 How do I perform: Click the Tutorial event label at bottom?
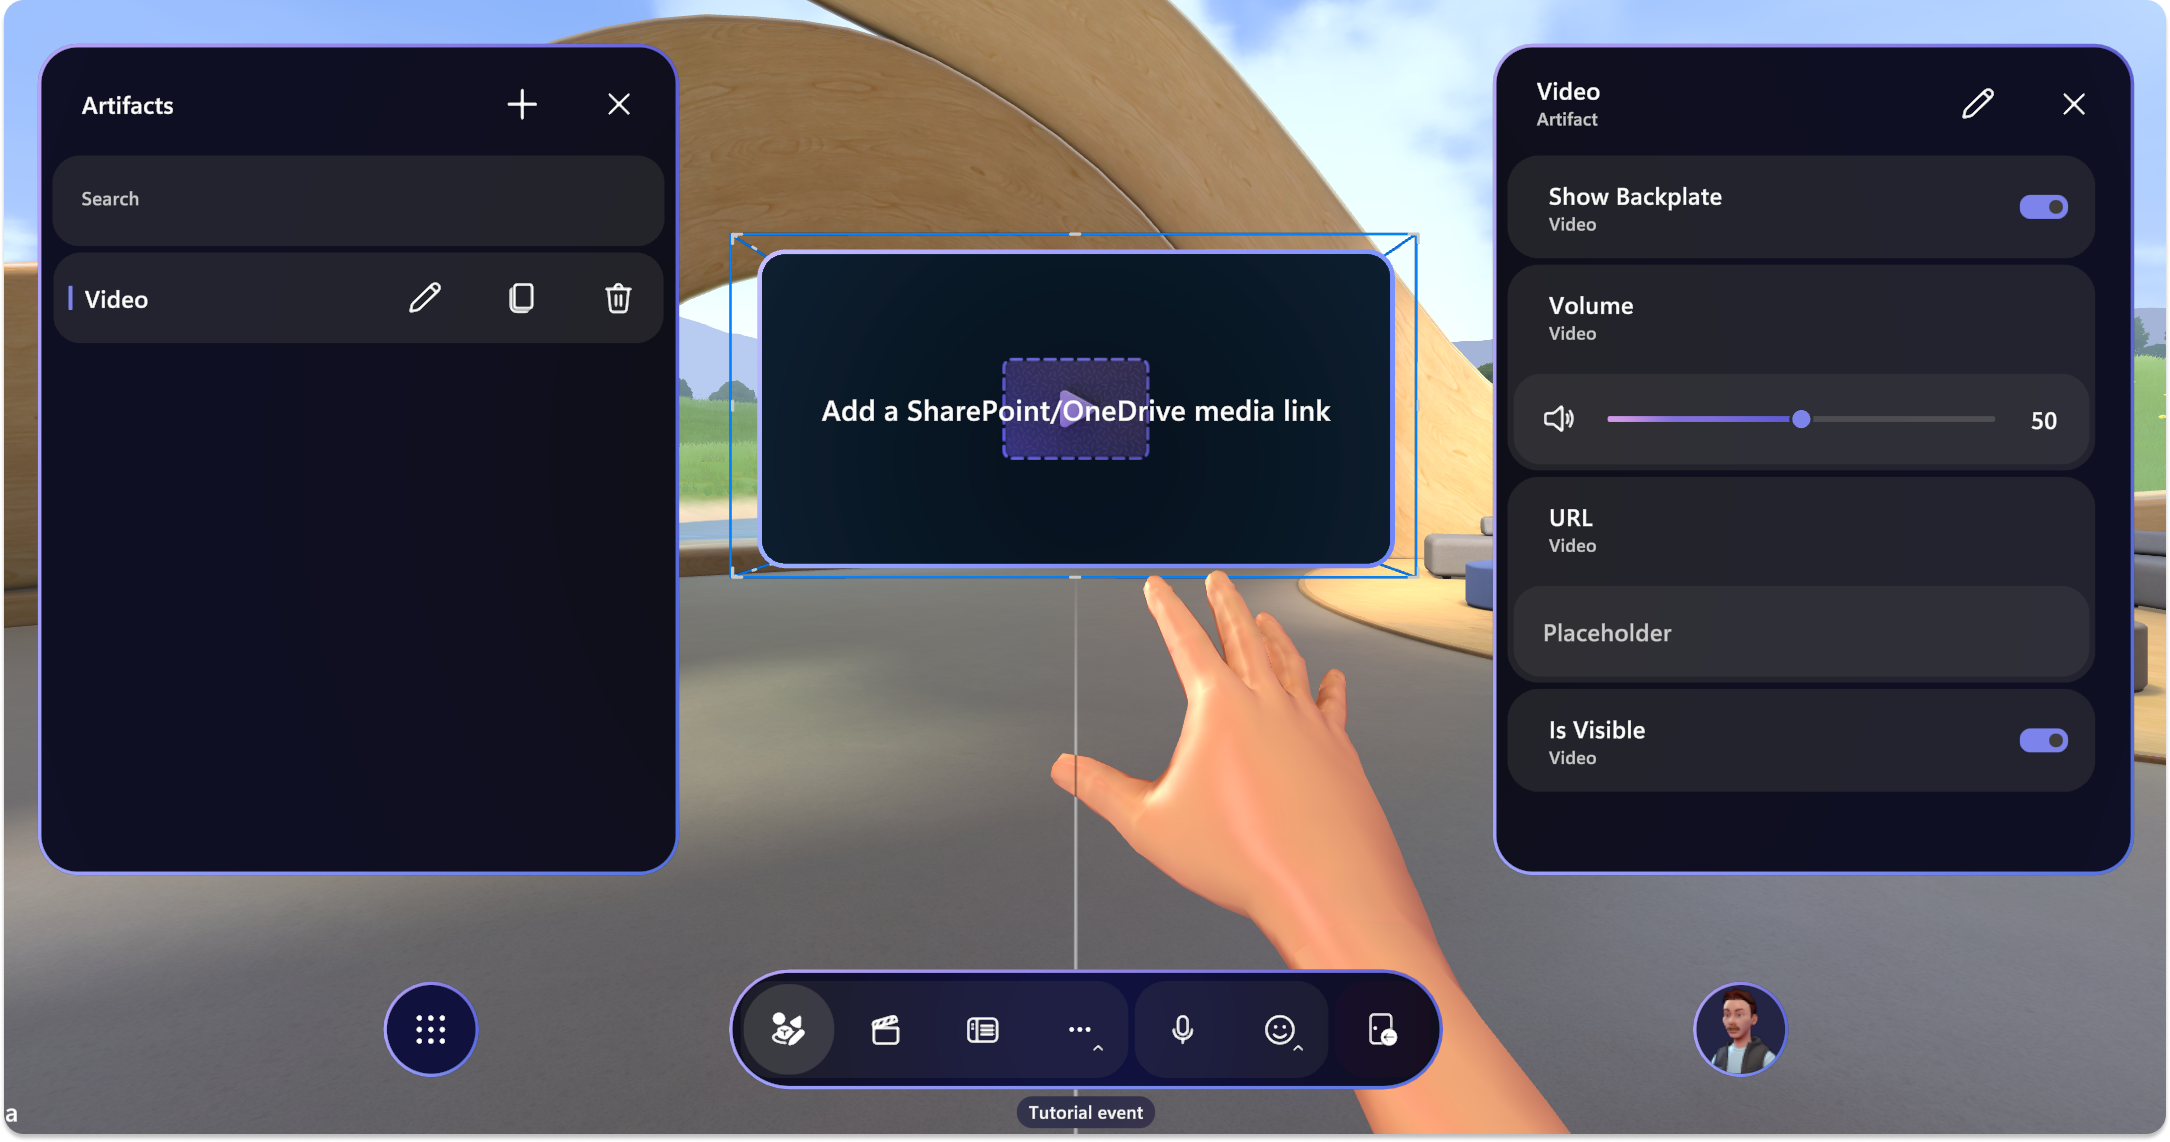click(1084, 1112)
